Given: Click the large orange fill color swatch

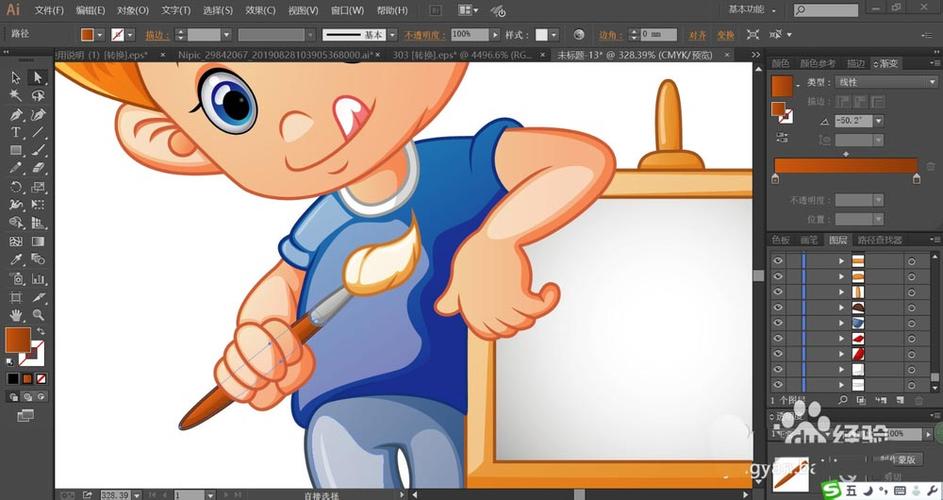Looking at the screenshot, I should (17, 340).
